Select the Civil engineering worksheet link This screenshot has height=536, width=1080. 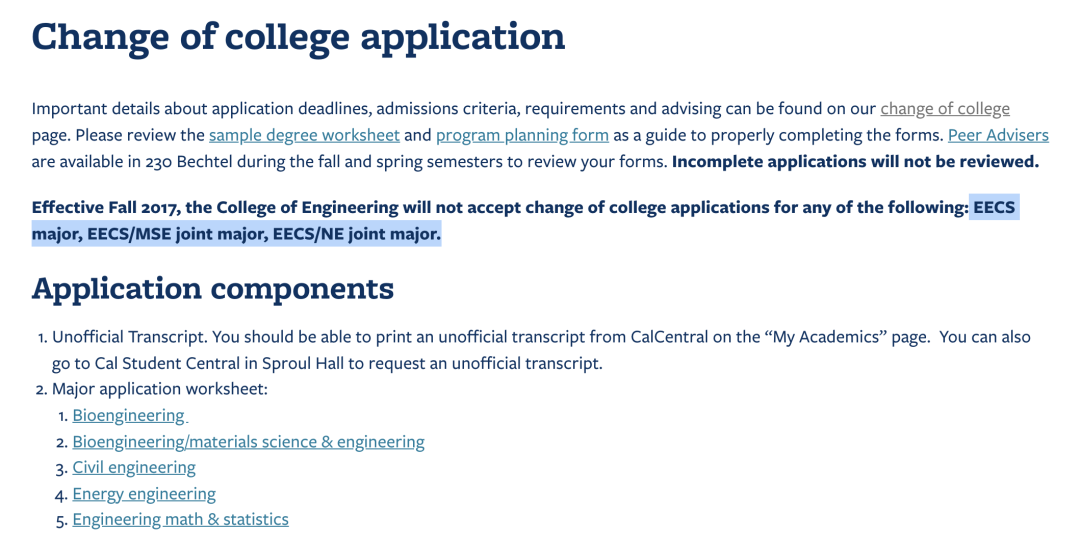[134, 468]
